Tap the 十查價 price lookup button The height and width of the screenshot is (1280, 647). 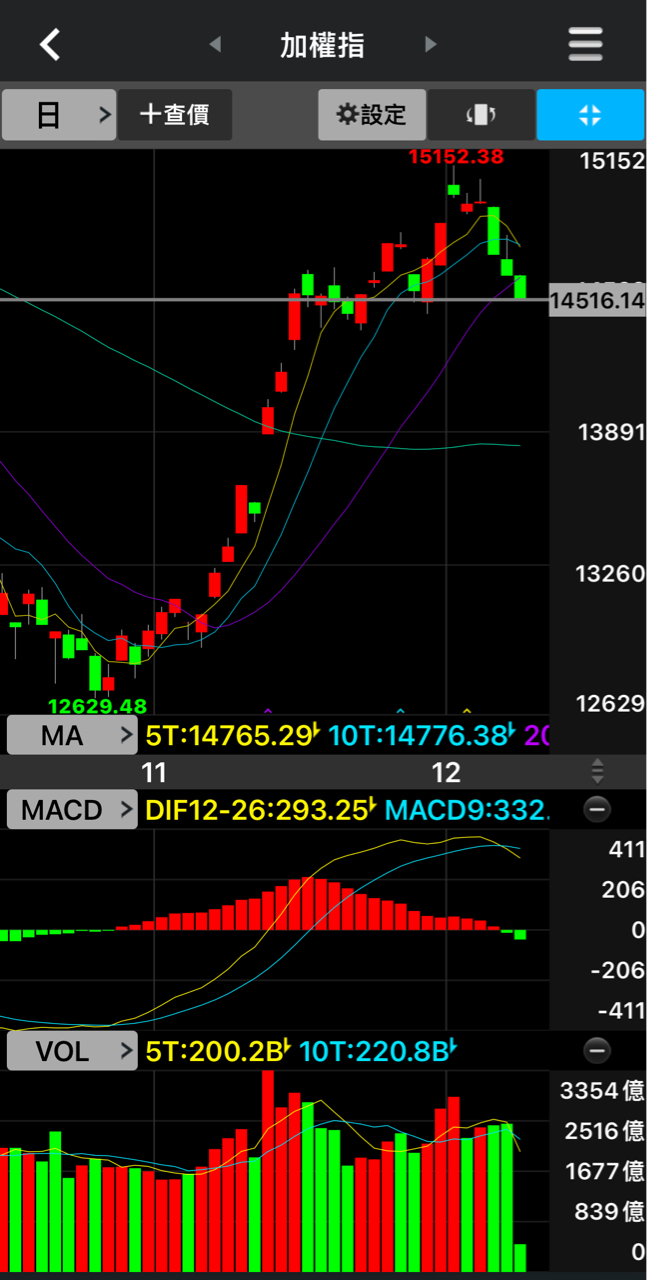(175, 115)
